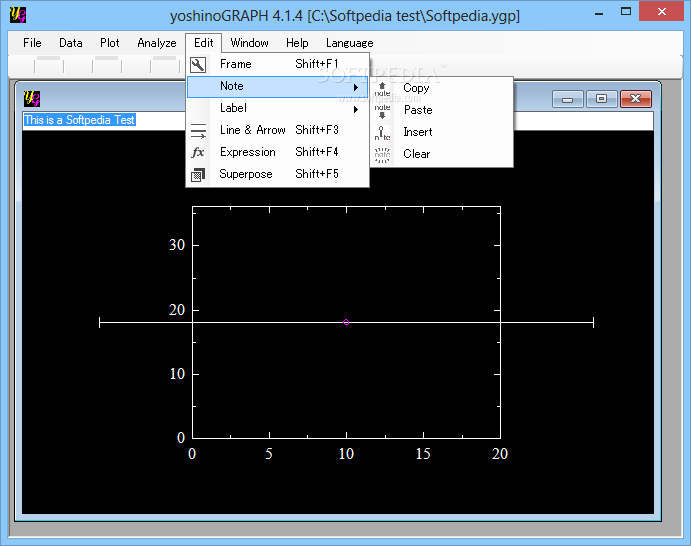Click the note Insert icon
This screenshot has width=691, height=546.
pos(382,133)
